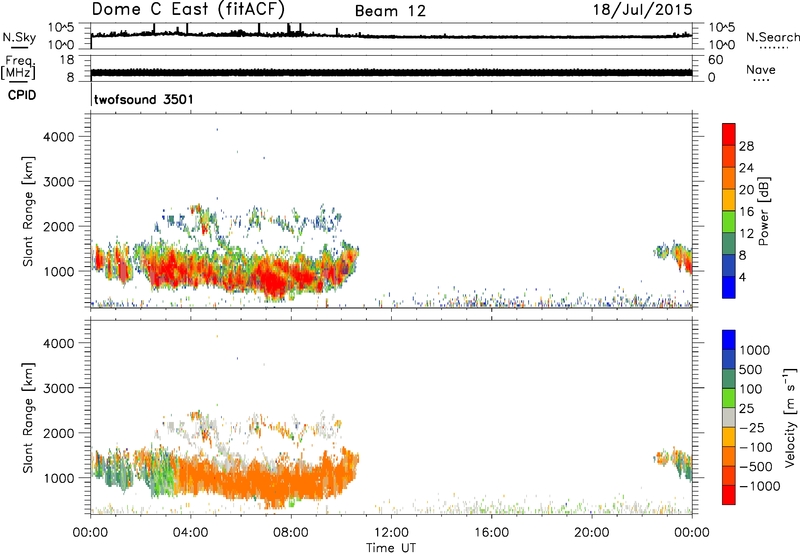Click the "2000" range tick in Velocity panel
800x554 pixels.
tap(59, 433)
